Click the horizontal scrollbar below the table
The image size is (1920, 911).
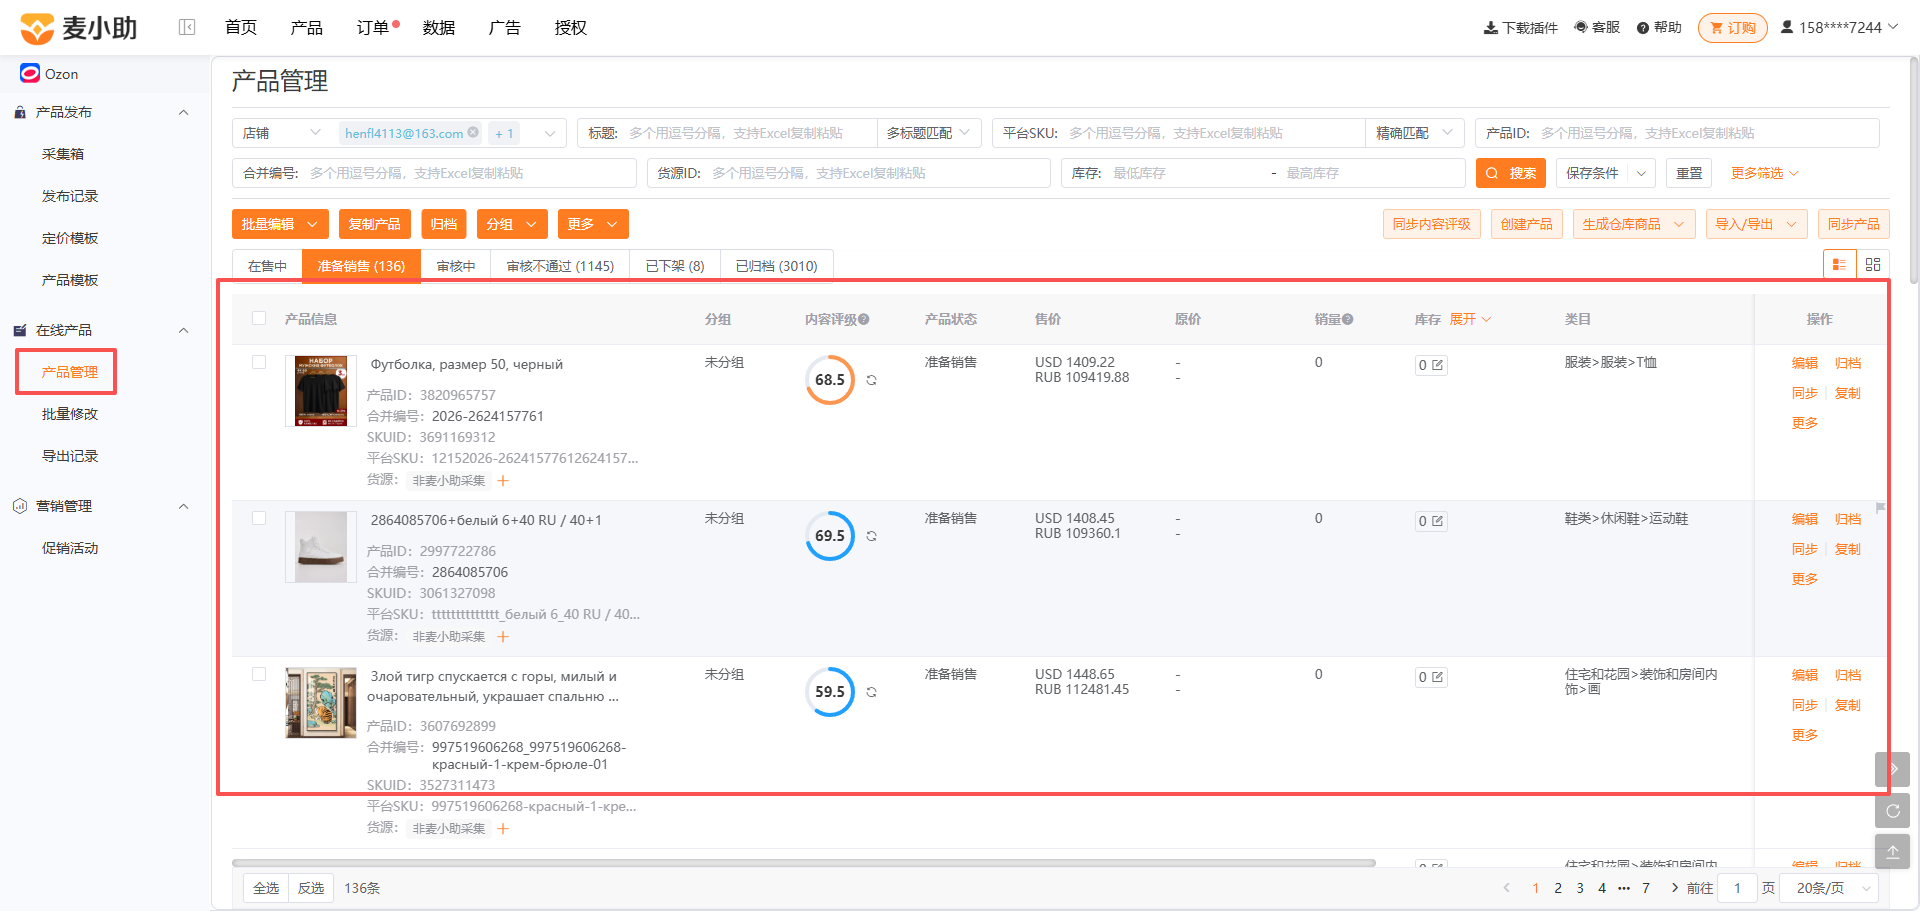(803, 862)
